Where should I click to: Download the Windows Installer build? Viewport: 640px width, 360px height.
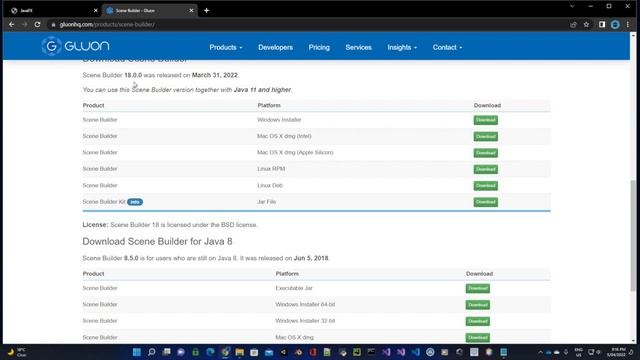pyautogui.click(x=485, y=120)
